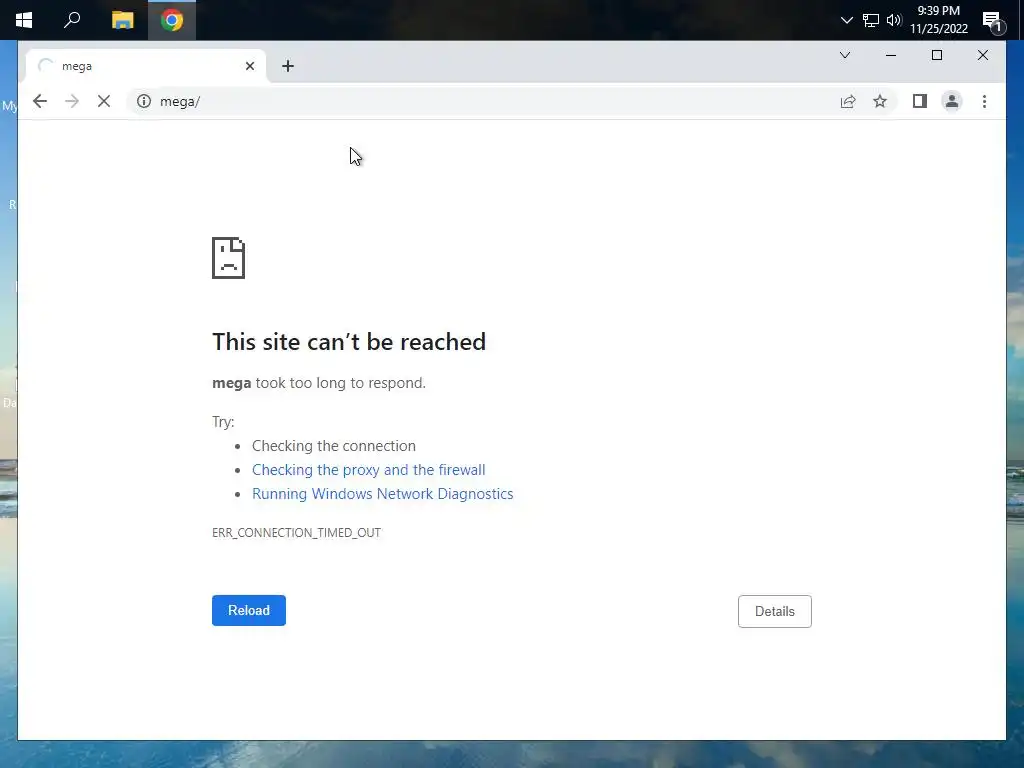Show hidden system tray icons
1024x768 pixels.
tap(846, 20)
